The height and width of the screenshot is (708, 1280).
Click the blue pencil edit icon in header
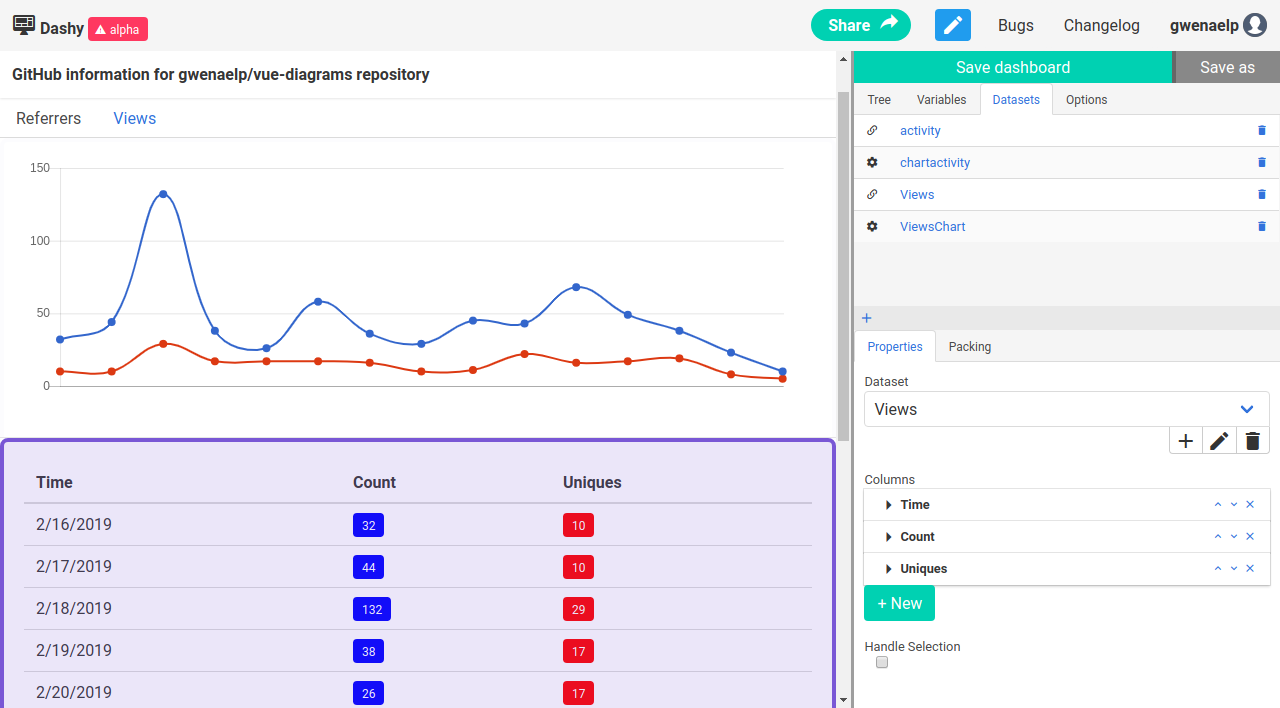pyautogui.click(x=952, y=25)
